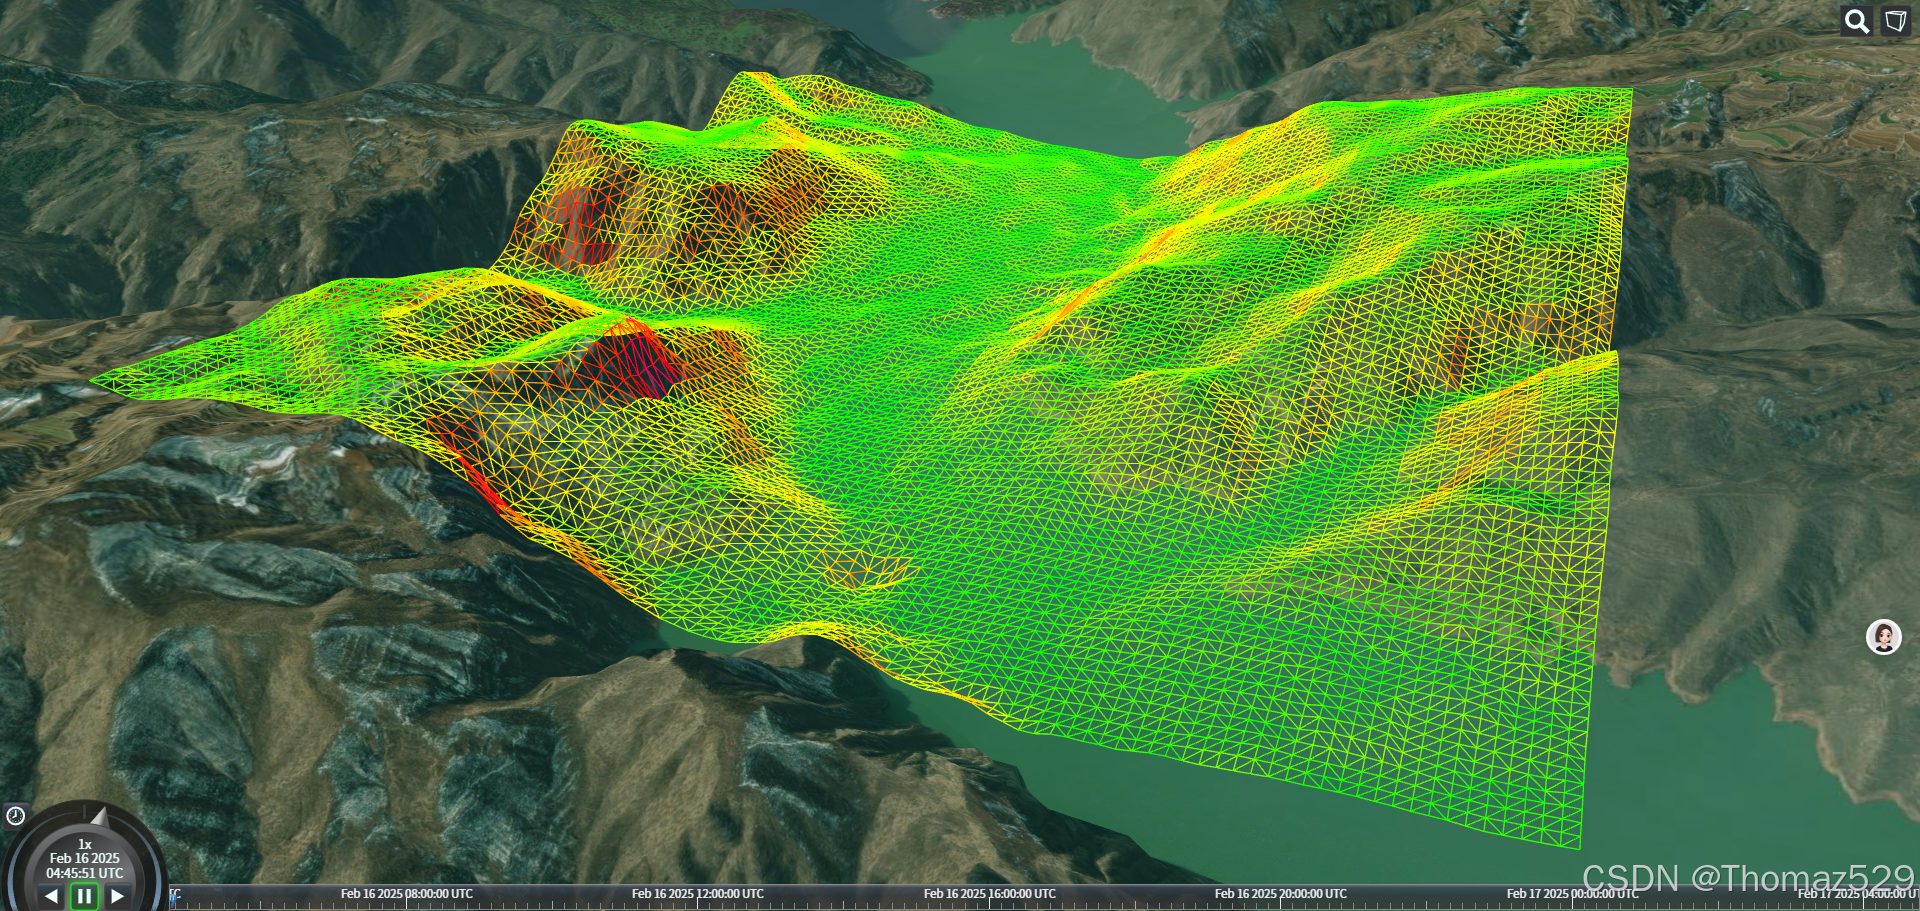The image size is (1920, 911).
Task: Play the animation in reverse
Action: (x=51, y=896)
